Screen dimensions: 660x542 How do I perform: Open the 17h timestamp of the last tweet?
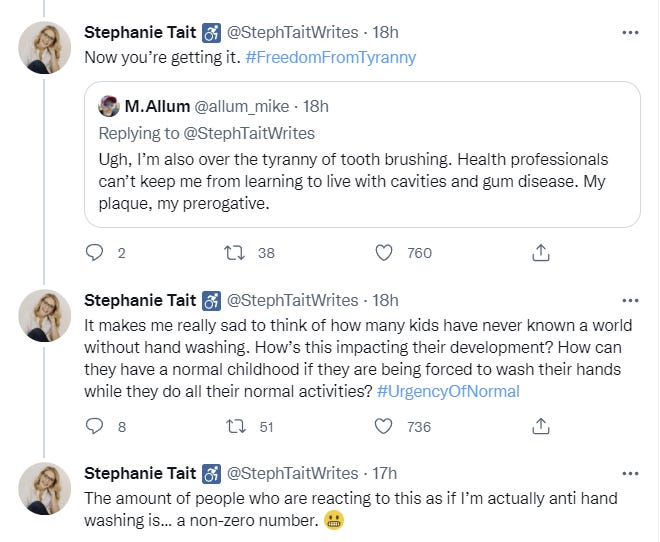(383, 473)
